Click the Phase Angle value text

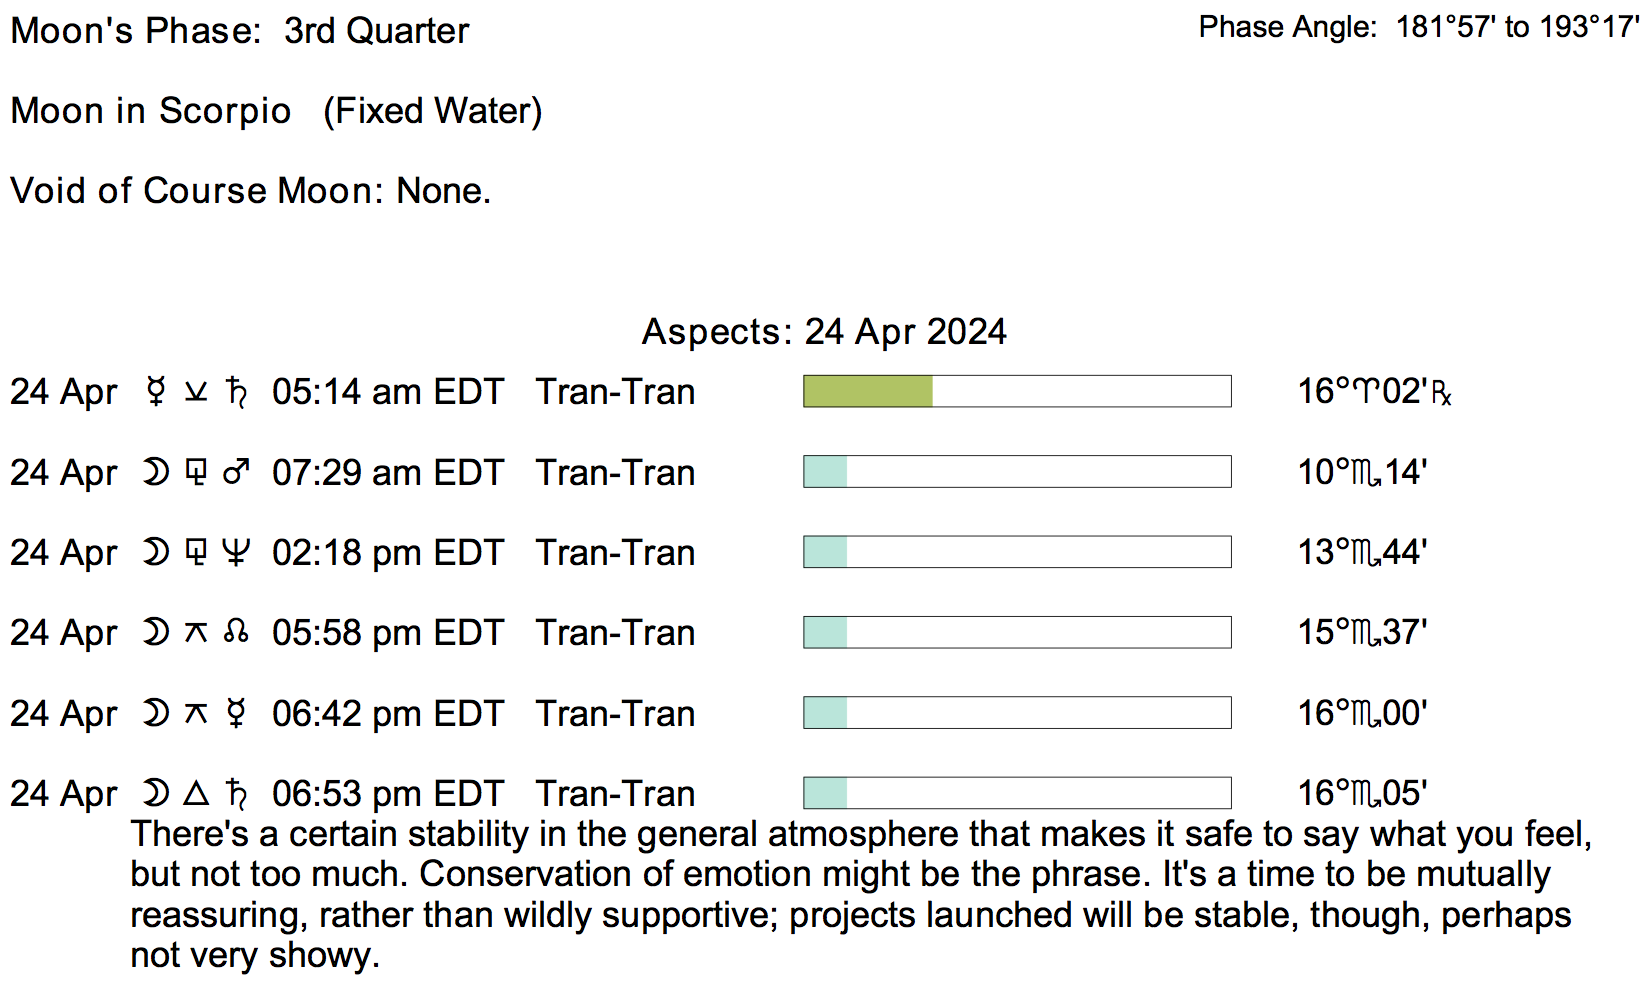point(1517,27)
